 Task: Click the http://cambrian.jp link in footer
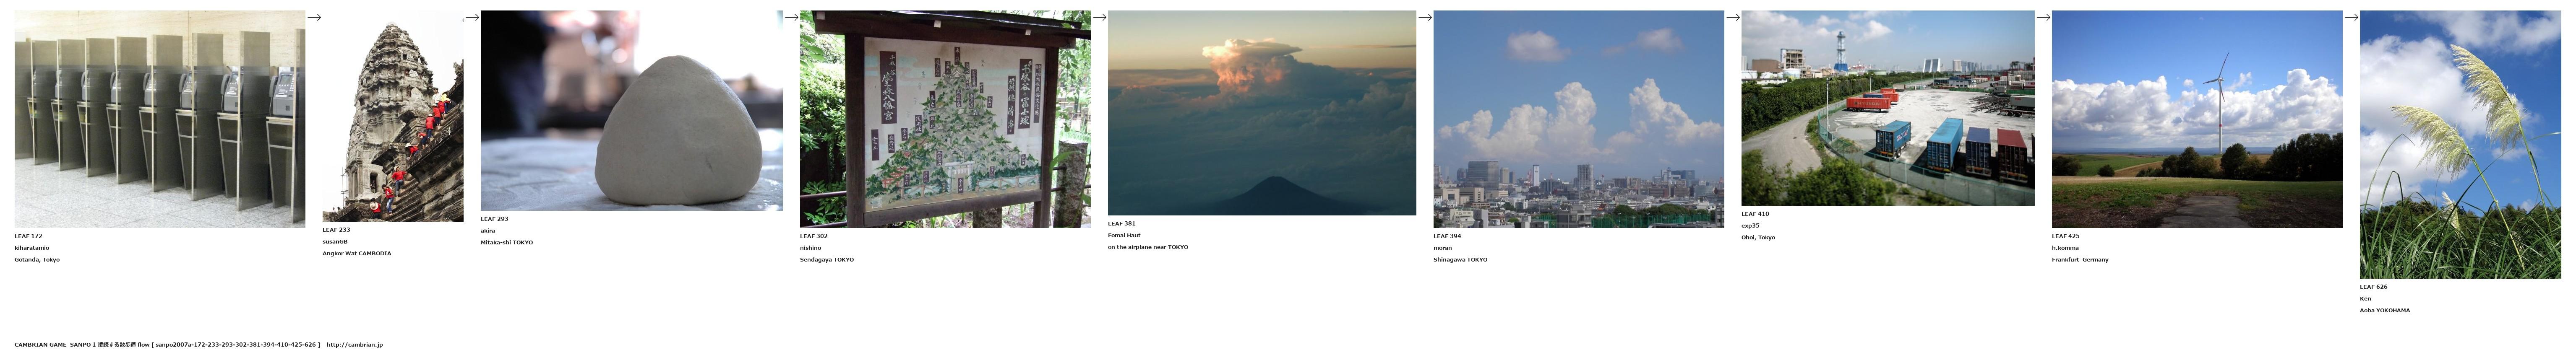354,345
